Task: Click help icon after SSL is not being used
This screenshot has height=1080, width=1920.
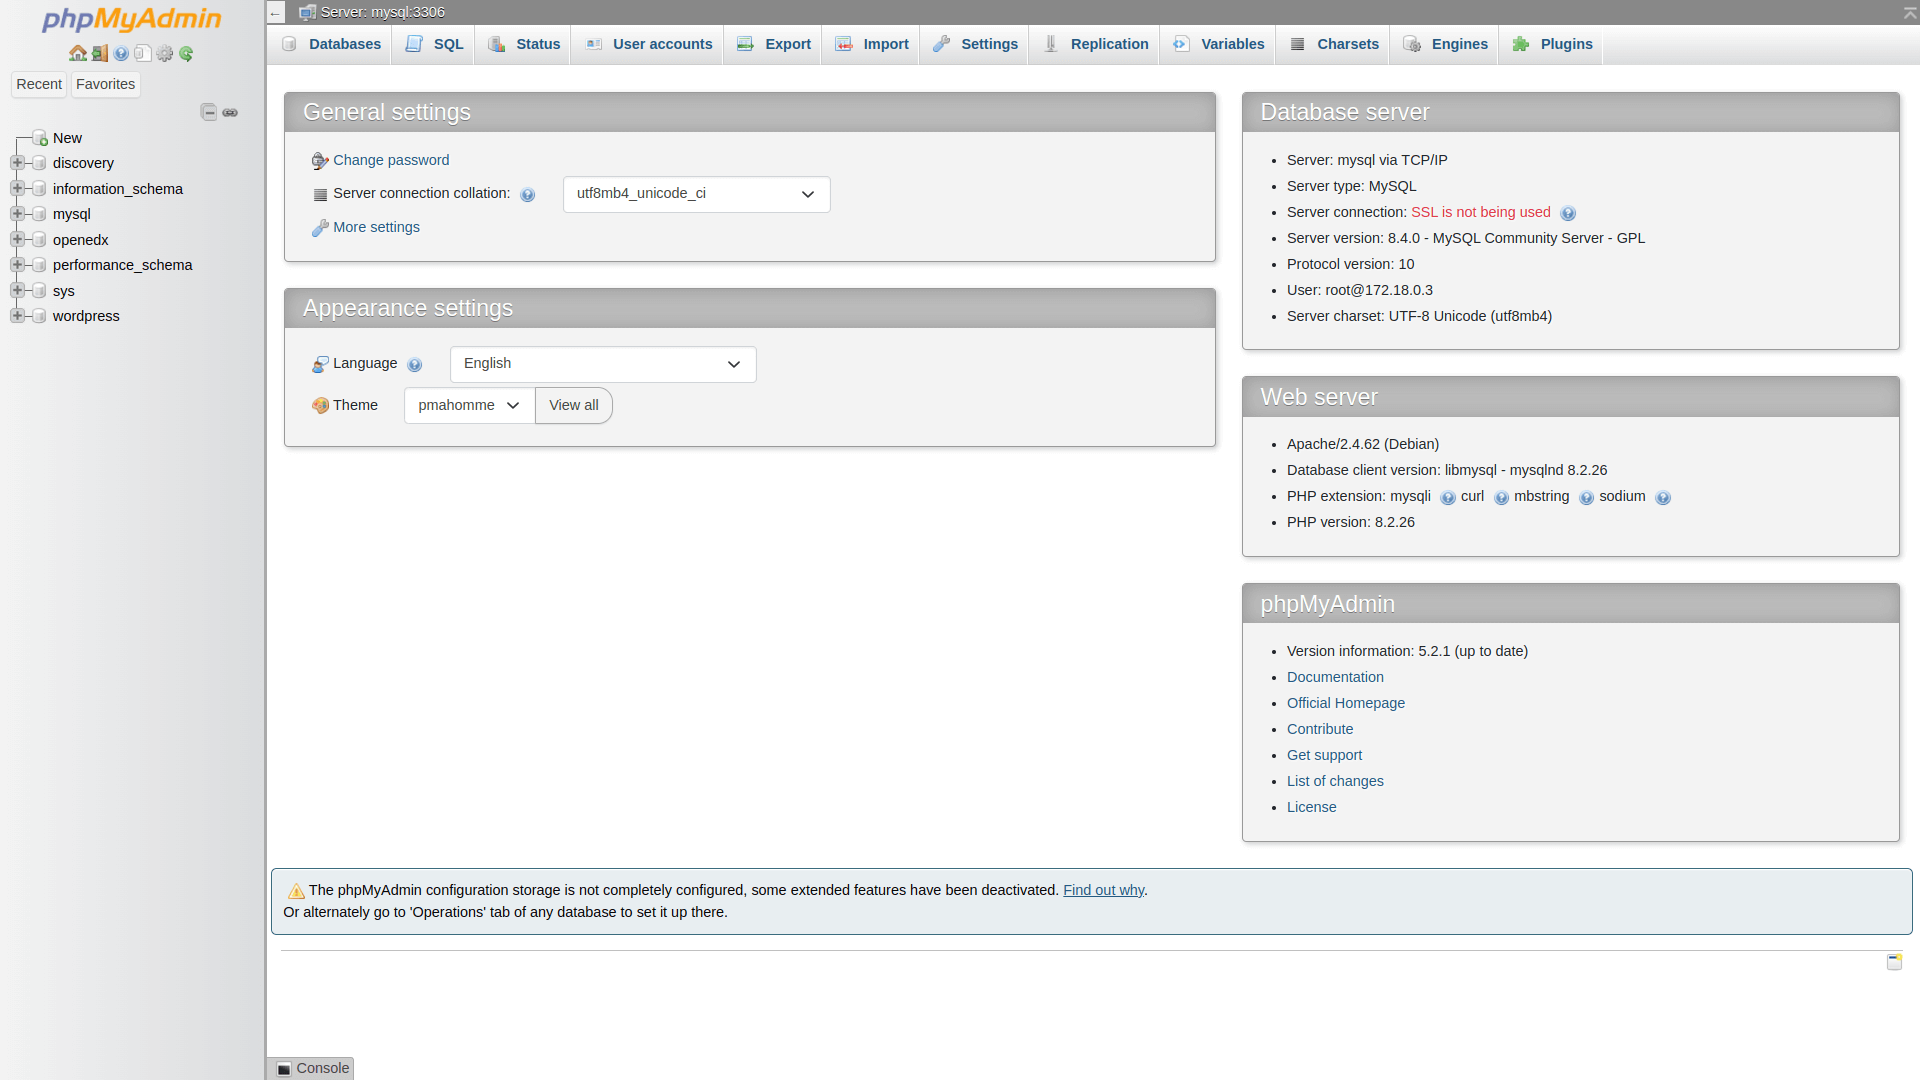Action: [1568, 213]
